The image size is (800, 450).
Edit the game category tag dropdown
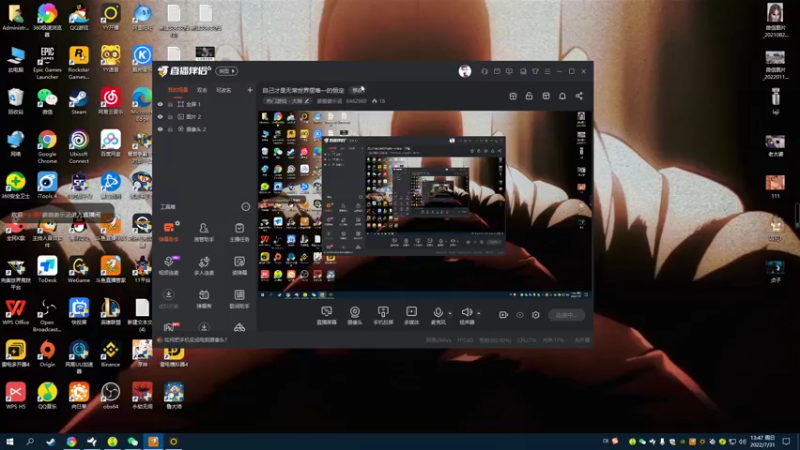click(x=288, y=101)
